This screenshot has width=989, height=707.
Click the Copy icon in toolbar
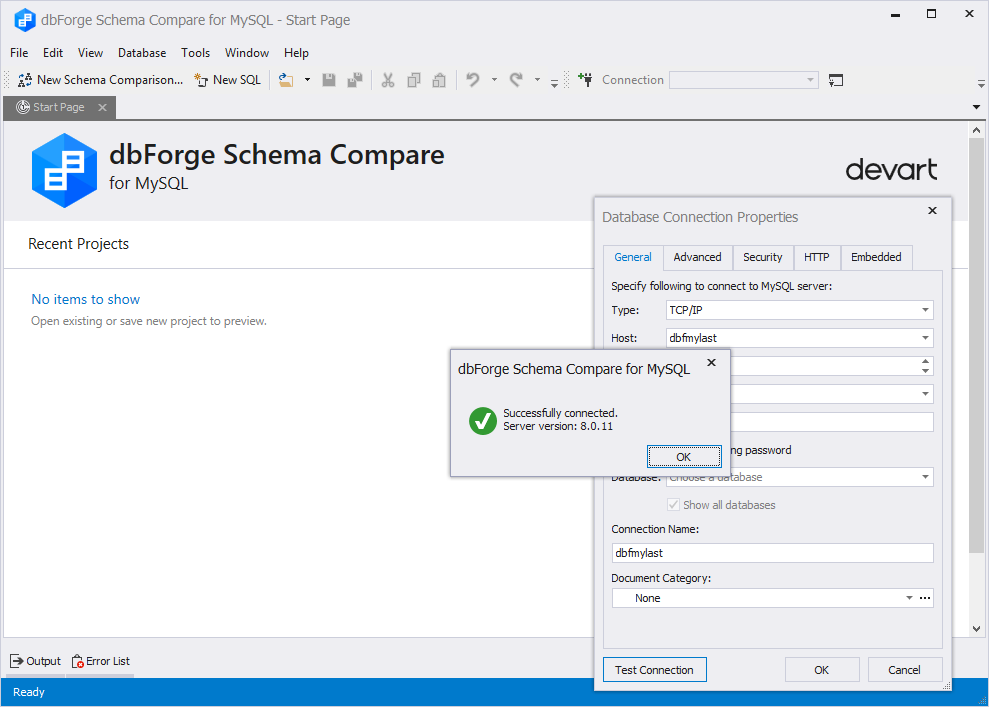pyautogui.click(x=414, y=80)
